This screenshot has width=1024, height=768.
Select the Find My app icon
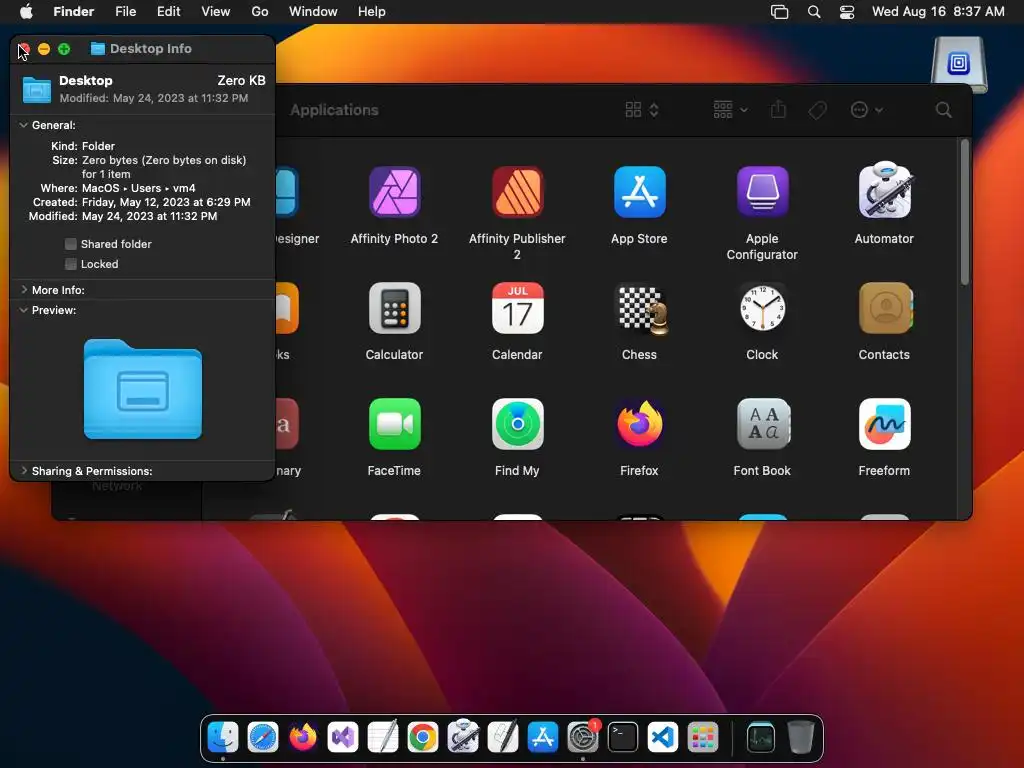point(517,424)
